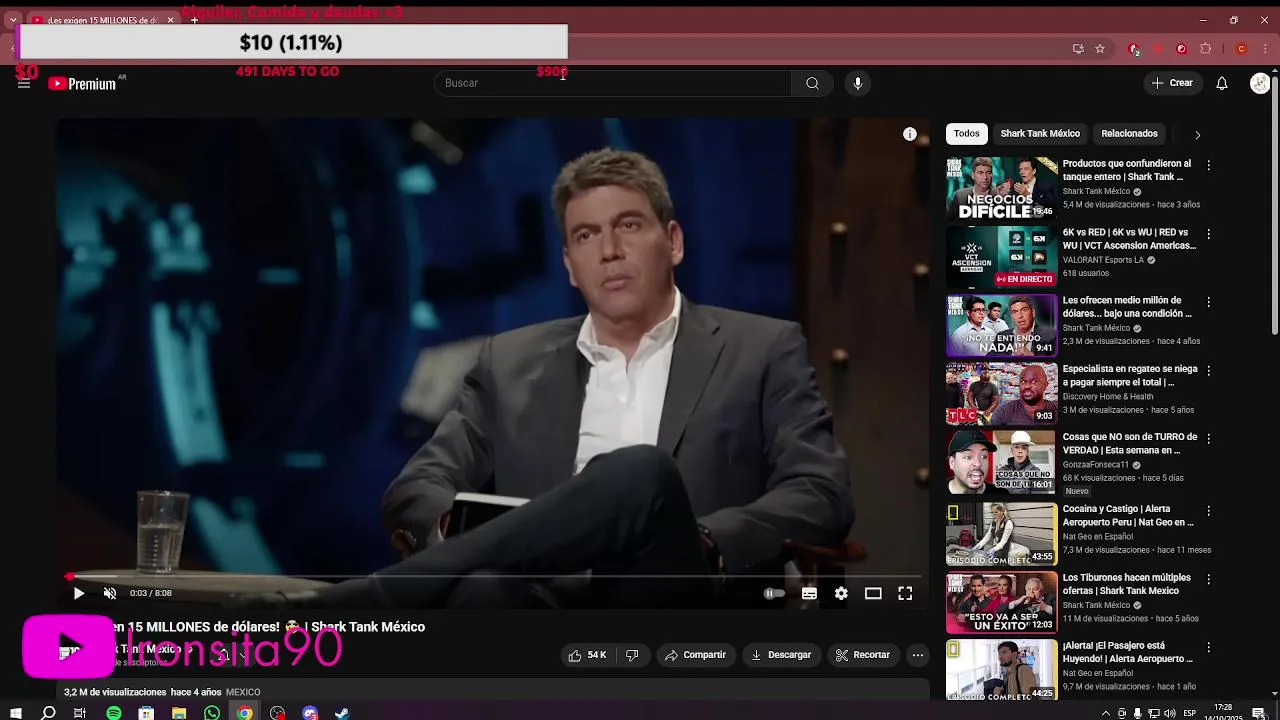Open GonzaaFonseca11 channel link
The height and width of the screenshot is (720, 1280).
[x=1095, y=465]
